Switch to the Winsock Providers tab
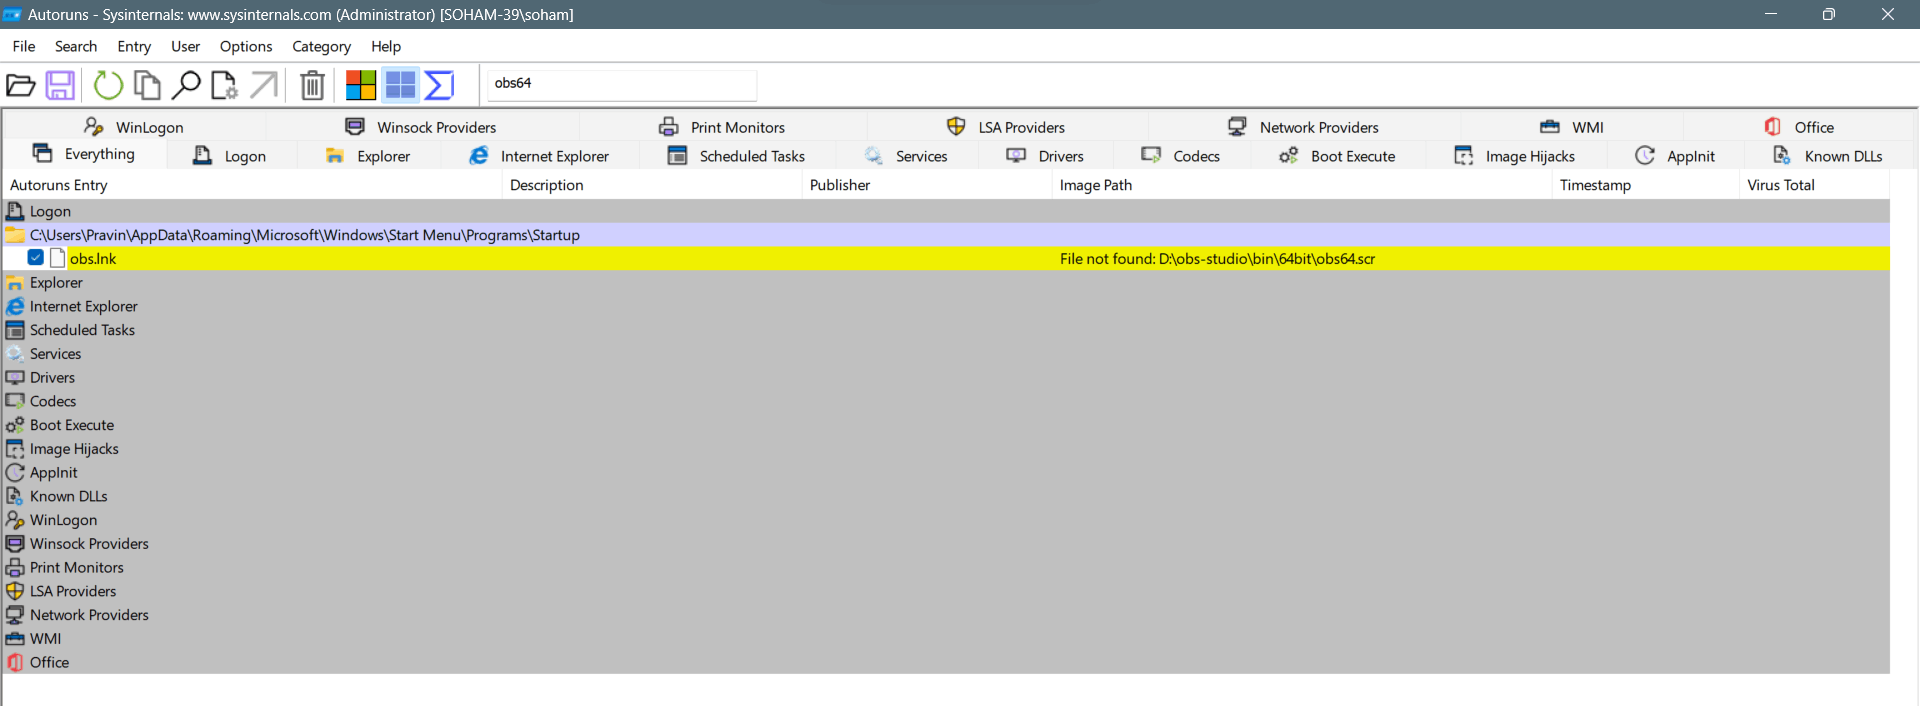 [421, 127]
